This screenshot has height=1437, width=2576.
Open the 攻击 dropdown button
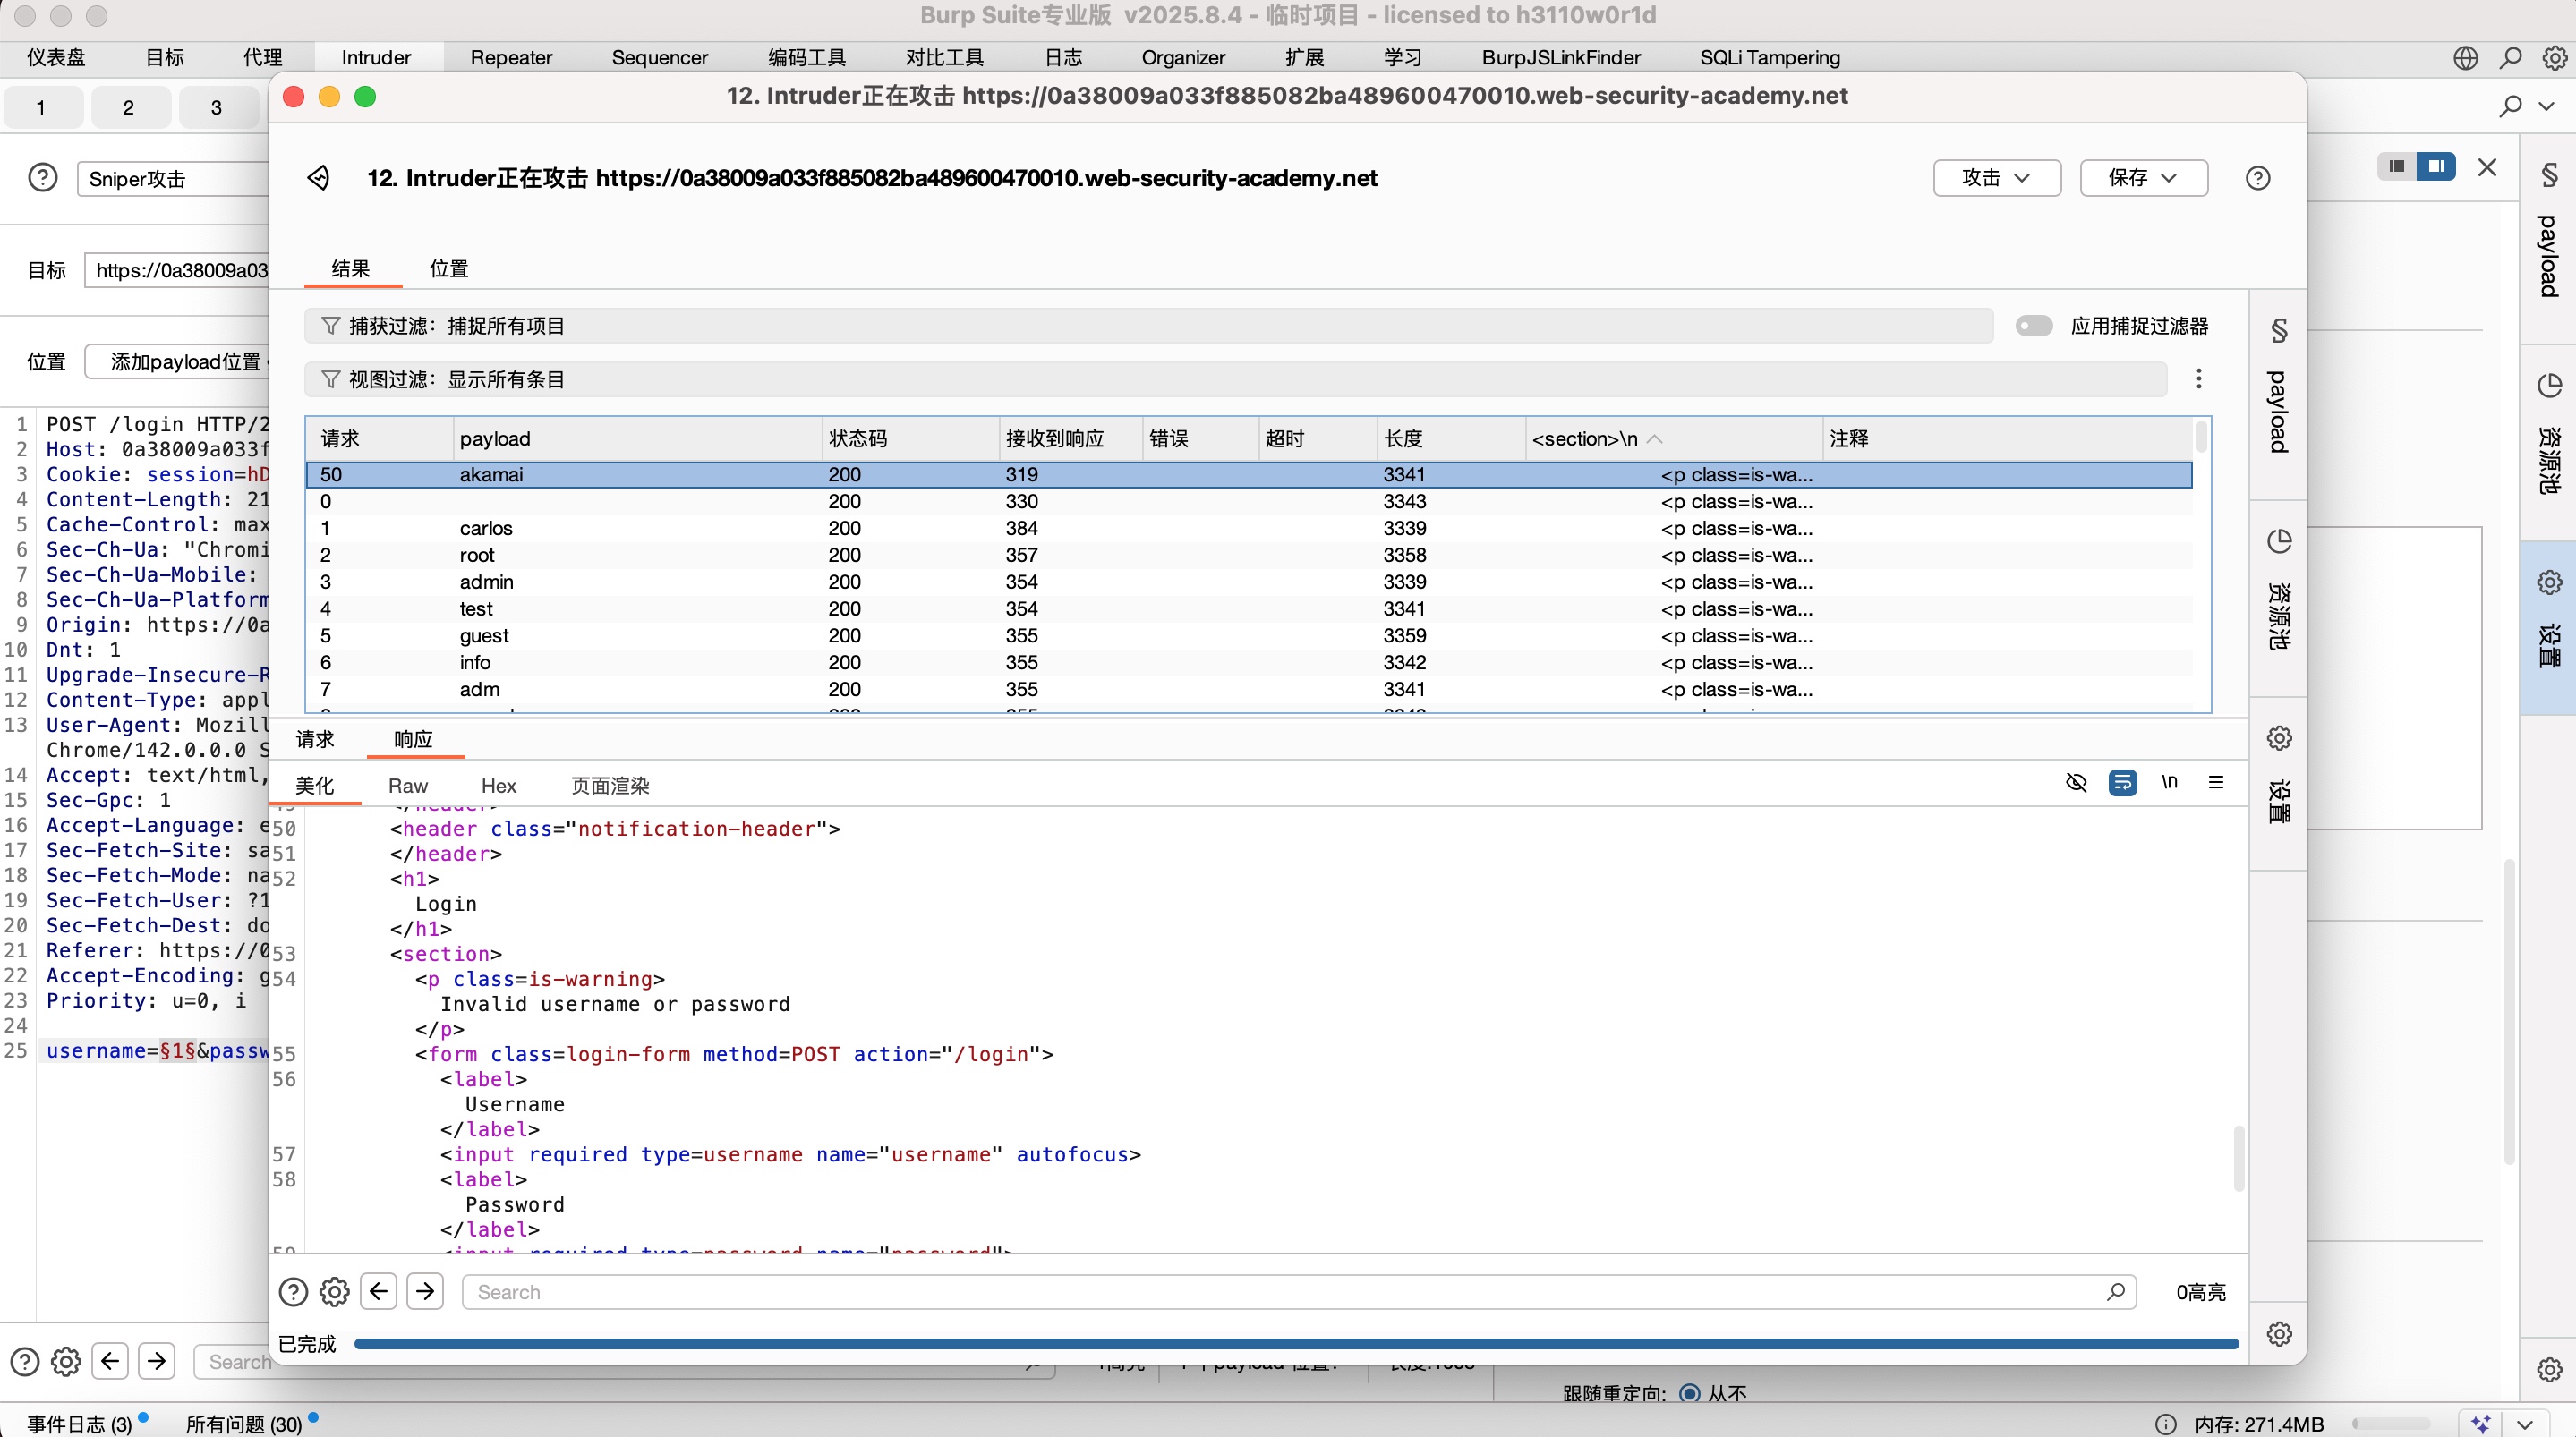(1996, 178)
